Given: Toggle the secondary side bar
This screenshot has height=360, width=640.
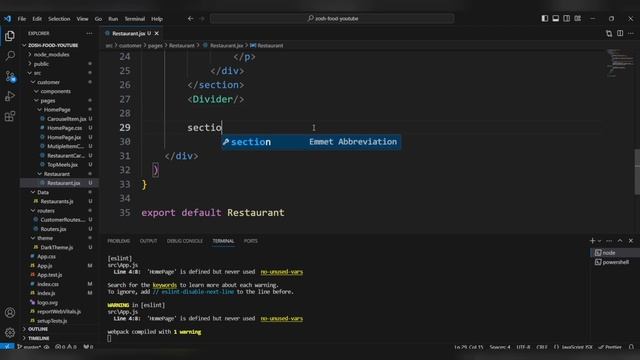Looking at the screenshot, I should pyautogui.click(x=567, y=18).
